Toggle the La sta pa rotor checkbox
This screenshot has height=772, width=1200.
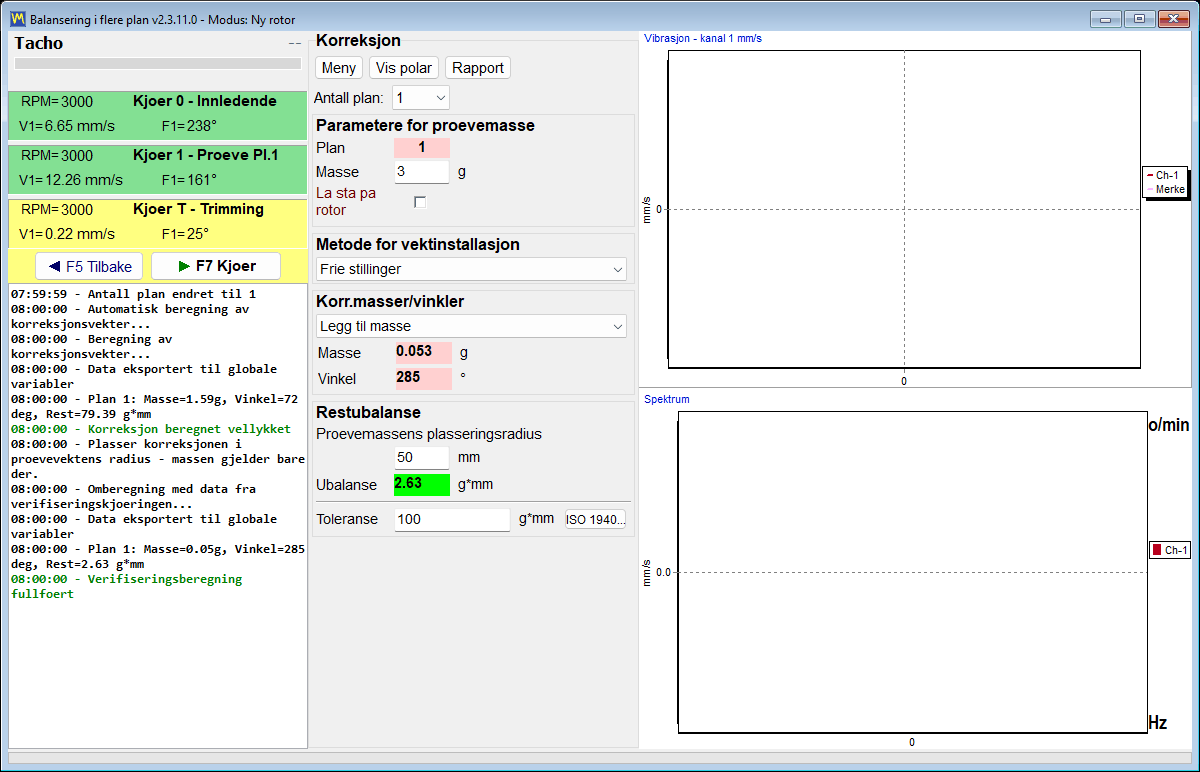point(420,202)
